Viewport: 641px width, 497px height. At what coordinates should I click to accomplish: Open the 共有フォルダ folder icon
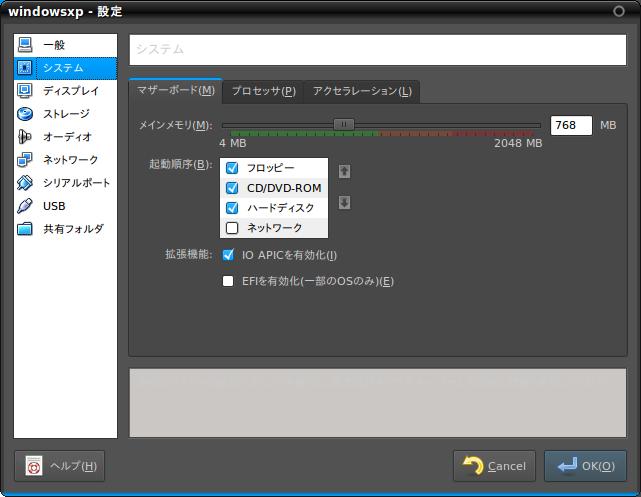coord(25,228)
